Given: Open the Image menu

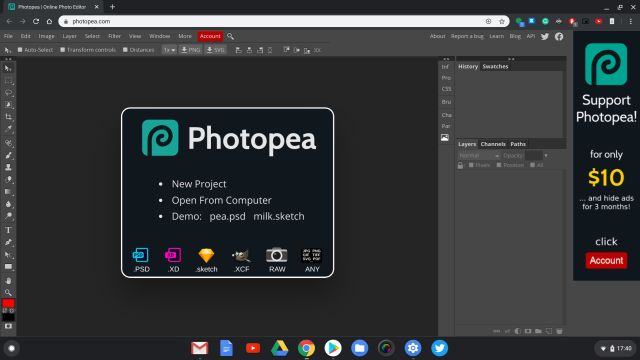Looking at the screenshot, I should [46, 36].
